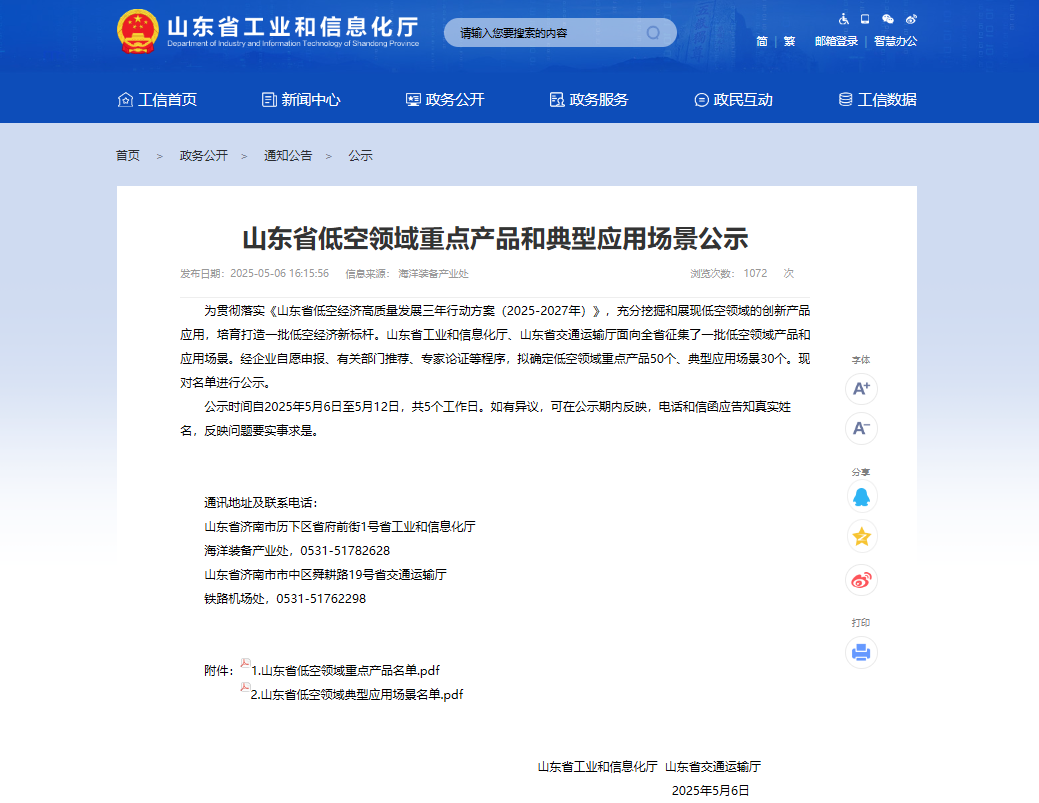Click the signature 山东省交通运输厅 at bottom
The width and height of the screenshot is (1039, 803).
tap(713, 767)
